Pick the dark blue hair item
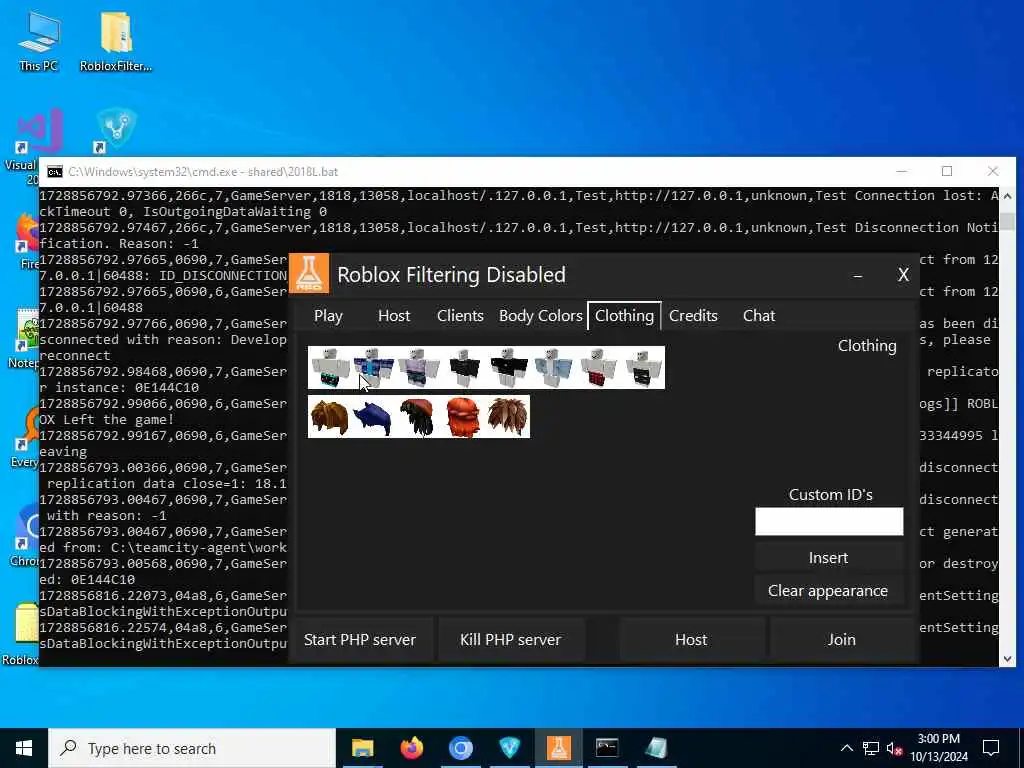The height and width of the screenshot is (768, 1024). pos(374,417)
